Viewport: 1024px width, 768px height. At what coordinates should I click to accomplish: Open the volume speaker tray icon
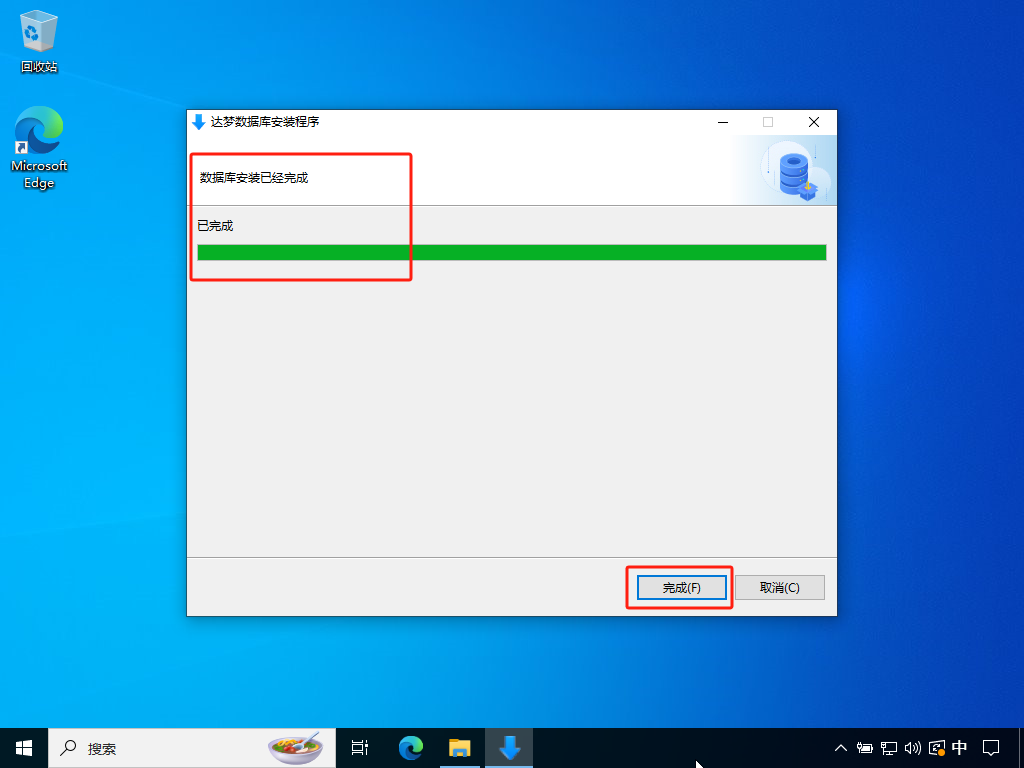(x=912, y=748)
